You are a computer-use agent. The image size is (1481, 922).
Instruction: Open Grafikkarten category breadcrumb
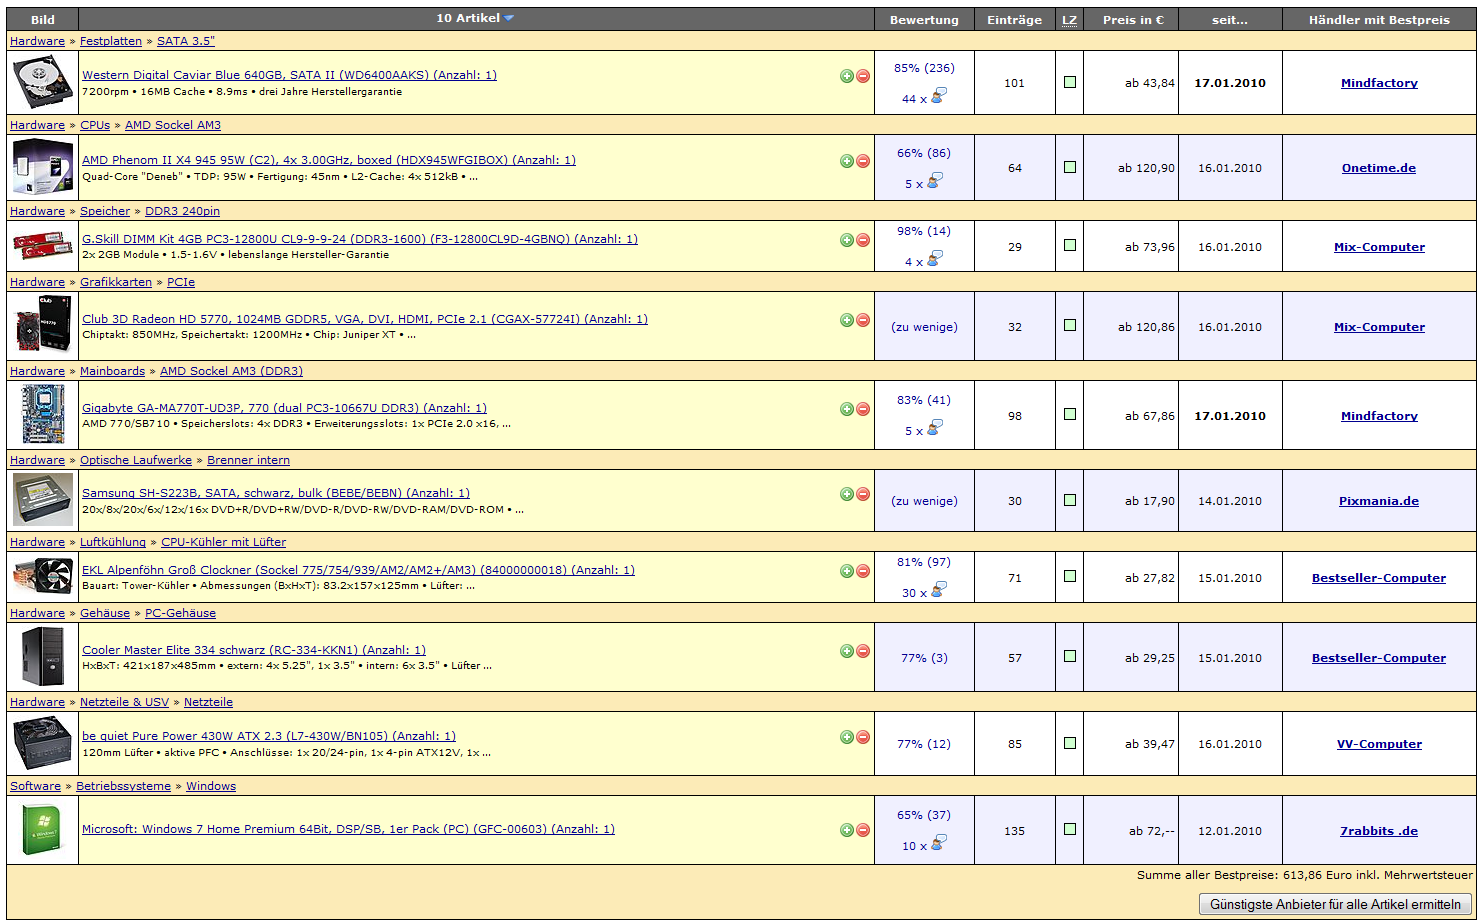pos(116,282)
